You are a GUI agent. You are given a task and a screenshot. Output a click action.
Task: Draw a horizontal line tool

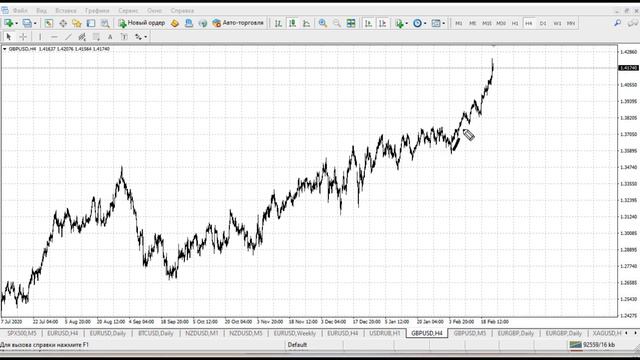click(54, 37)
